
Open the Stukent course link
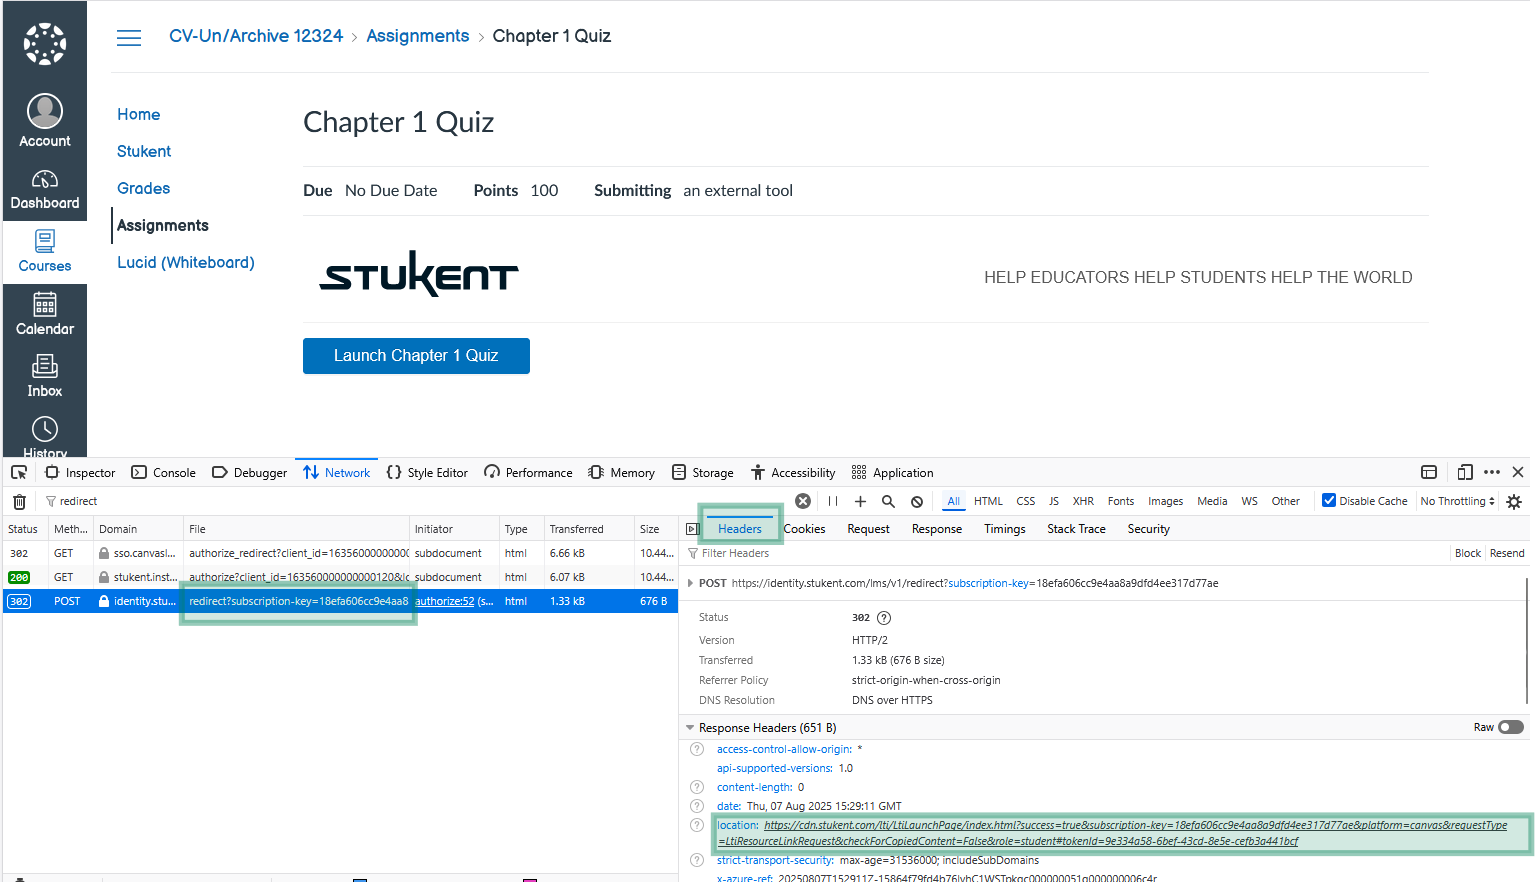coord(144,151)
